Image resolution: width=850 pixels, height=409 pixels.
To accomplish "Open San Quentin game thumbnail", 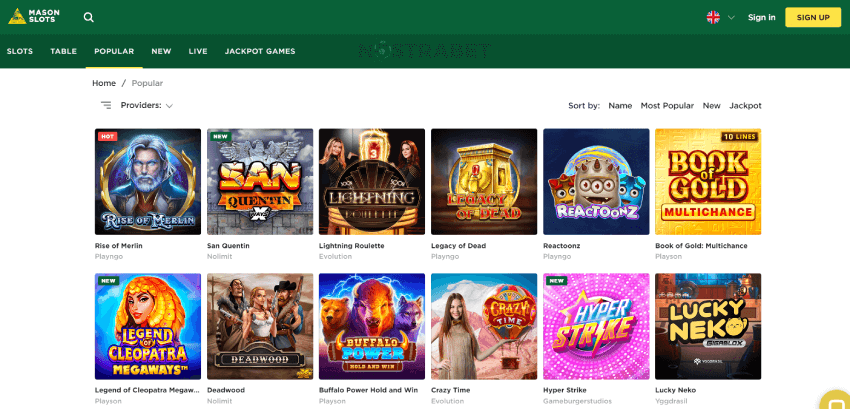I will pyautogui.click(x=260, y=182).
